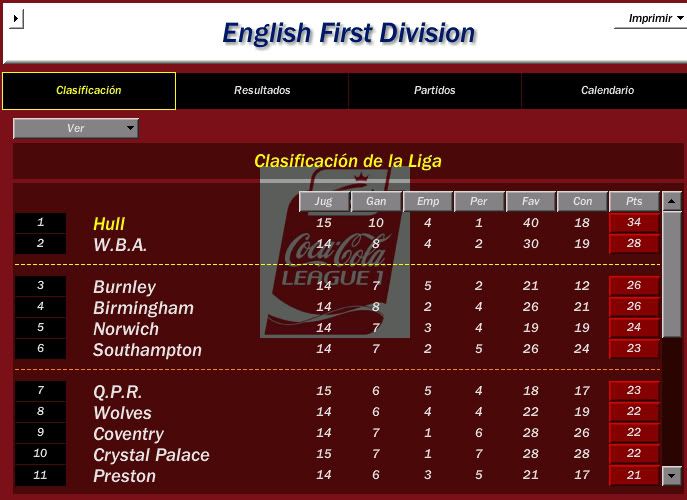Select Southampton in the league table
The image size is (687, 500).
tap(147, 350)
